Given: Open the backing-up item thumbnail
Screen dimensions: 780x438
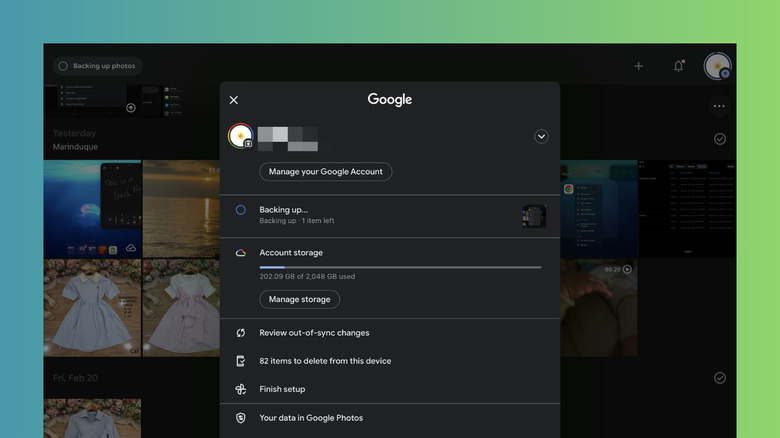Looking at the screenshot, I should tap(534, 216).
